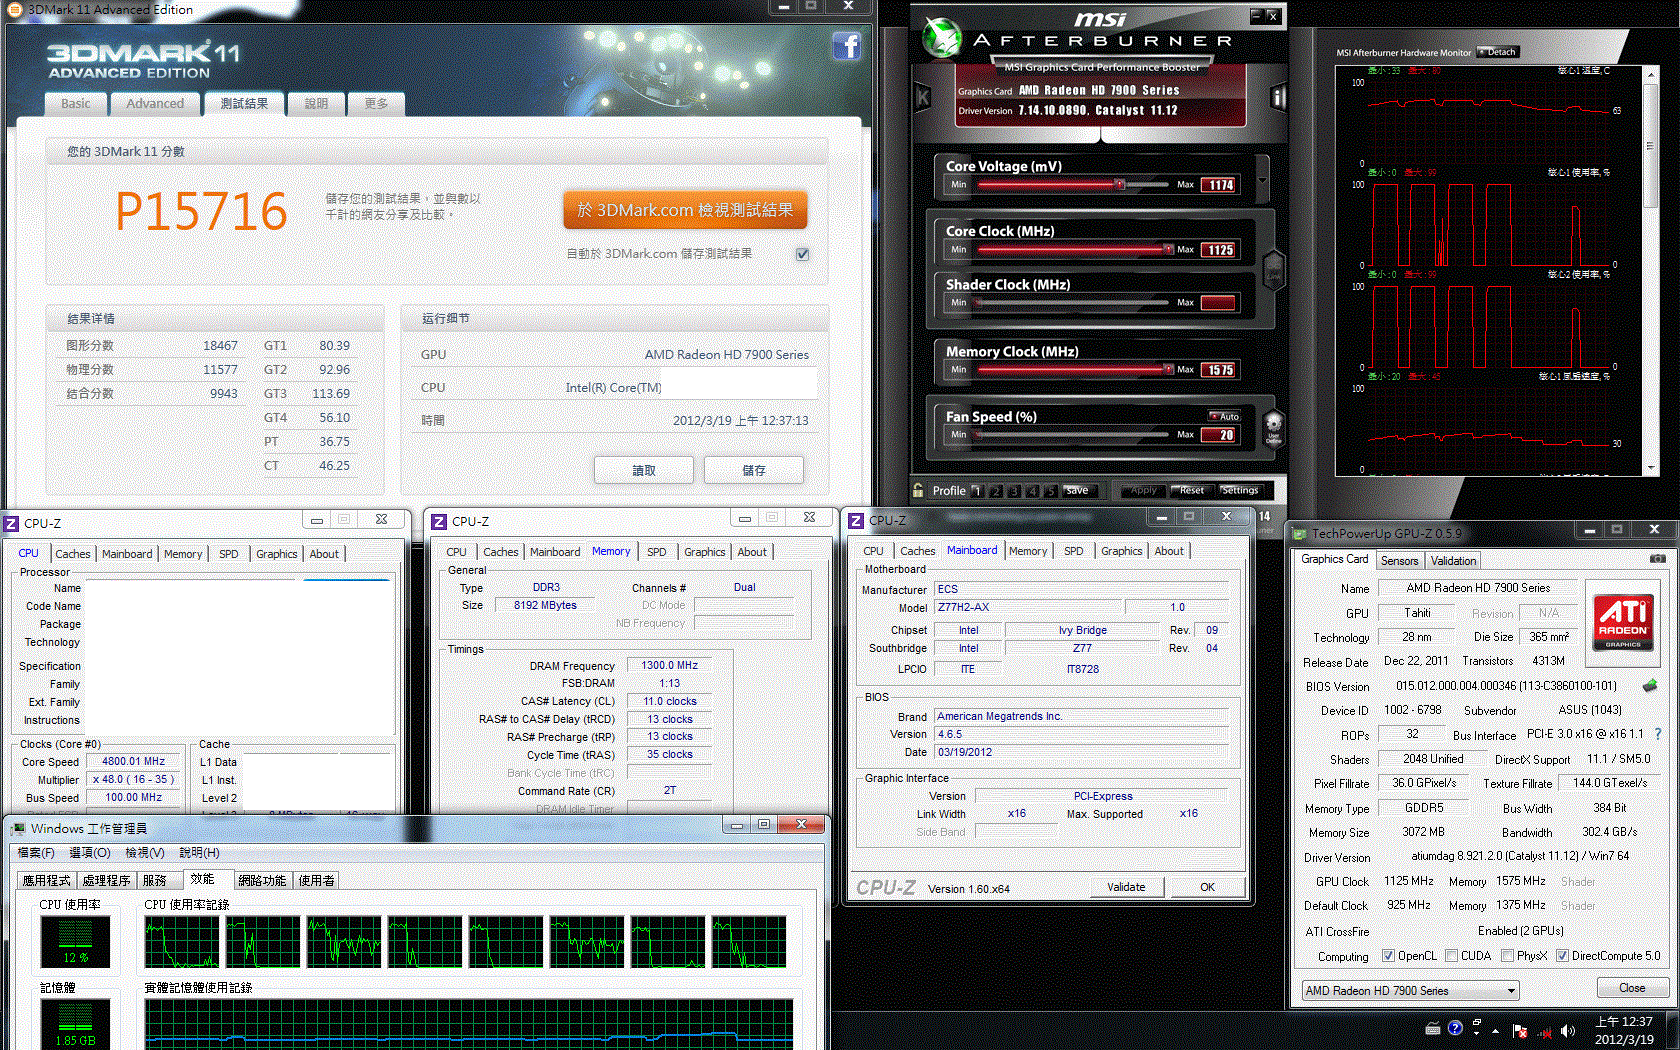Expand Core Voltage dropdown arrow in Afterburner

point(1262,180)
